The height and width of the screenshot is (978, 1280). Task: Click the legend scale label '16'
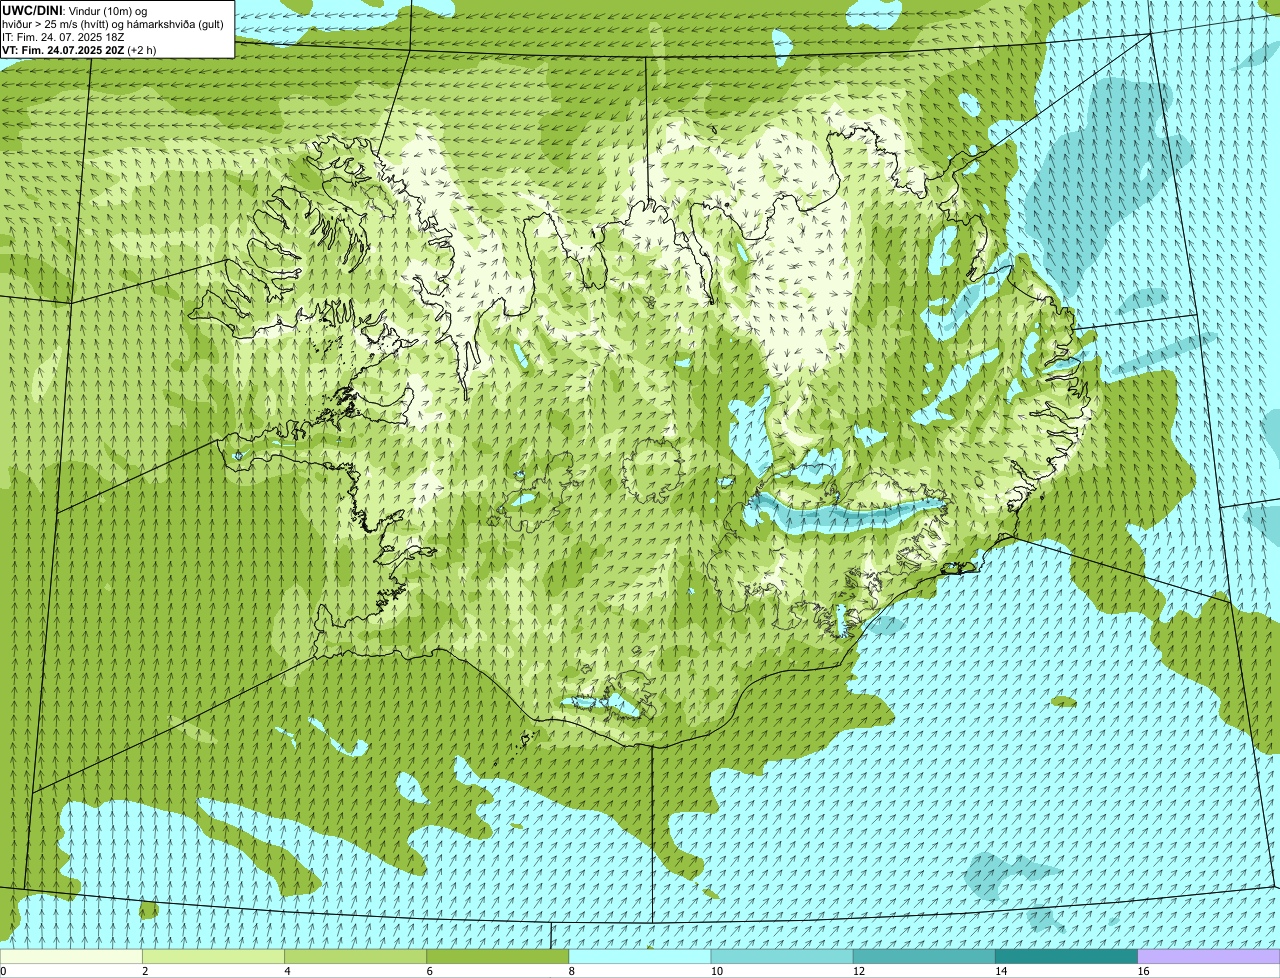[1143, 971]
